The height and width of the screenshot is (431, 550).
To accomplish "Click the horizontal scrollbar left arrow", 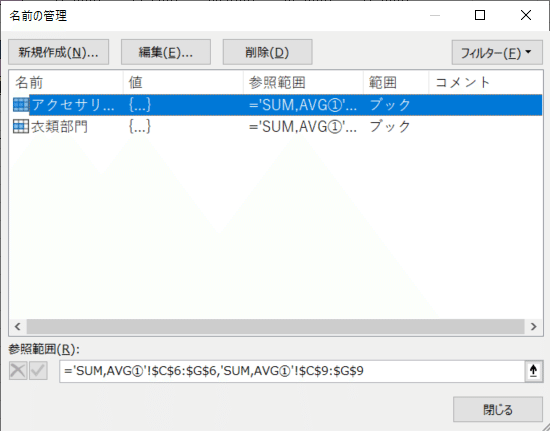I will pyautogui.click(x=18, y=326).
